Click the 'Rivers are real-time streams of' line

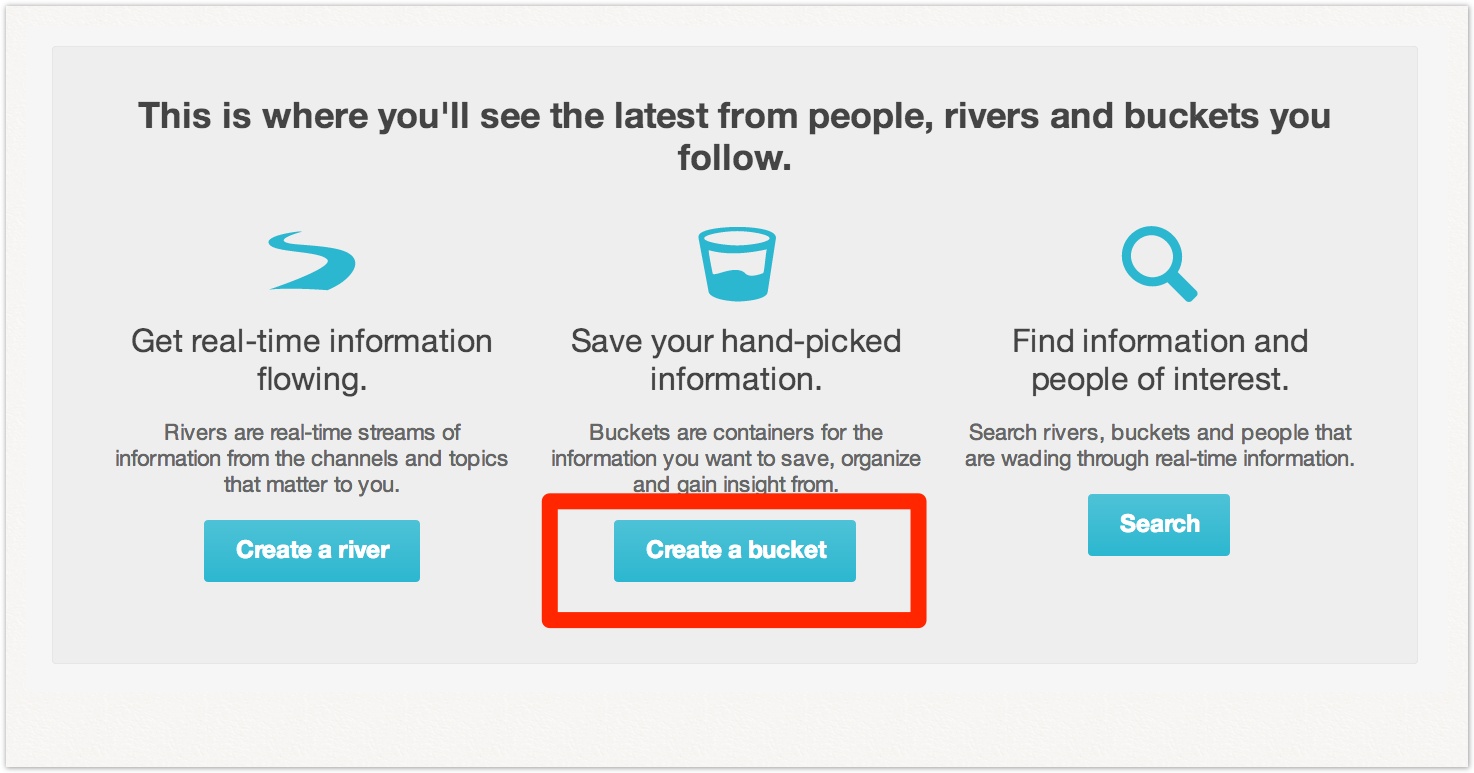tap(311, 433)
